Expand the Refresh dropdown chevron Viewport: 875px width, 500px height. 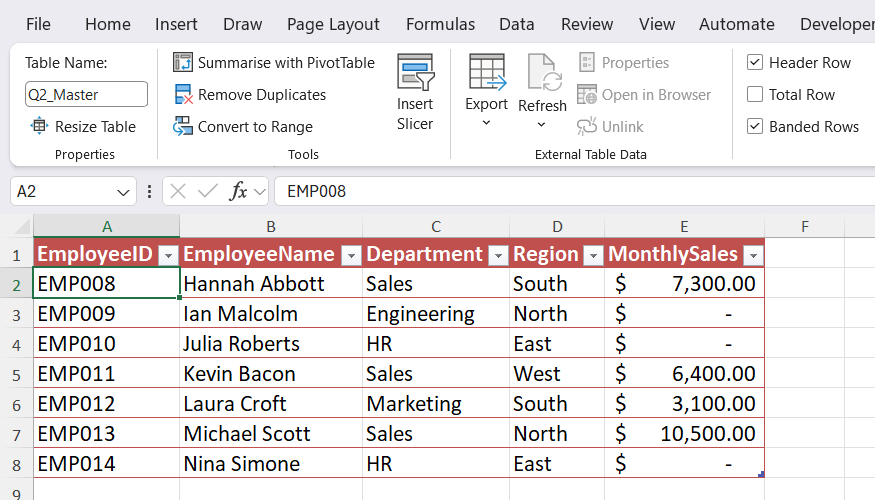pos(541,124)
